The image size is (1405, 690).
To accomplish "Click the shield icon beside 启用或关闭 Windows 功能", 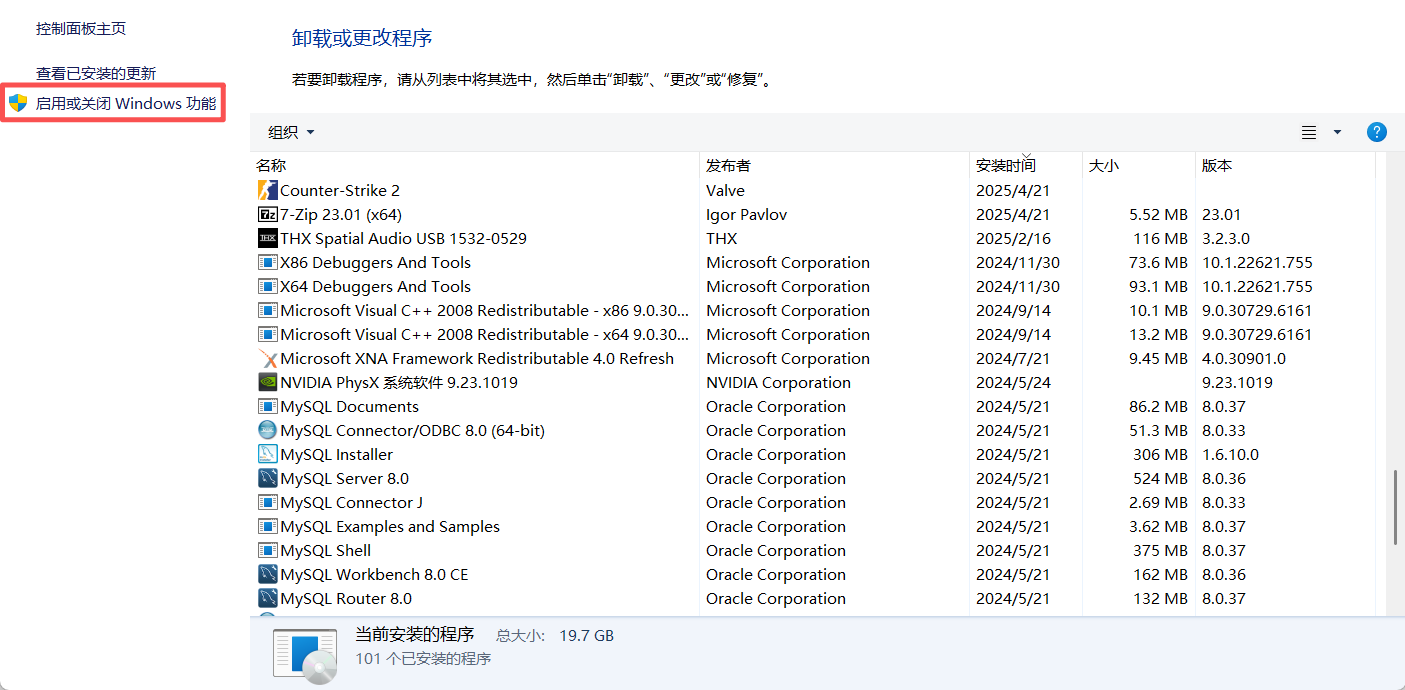I will click(x=18, y=103).
